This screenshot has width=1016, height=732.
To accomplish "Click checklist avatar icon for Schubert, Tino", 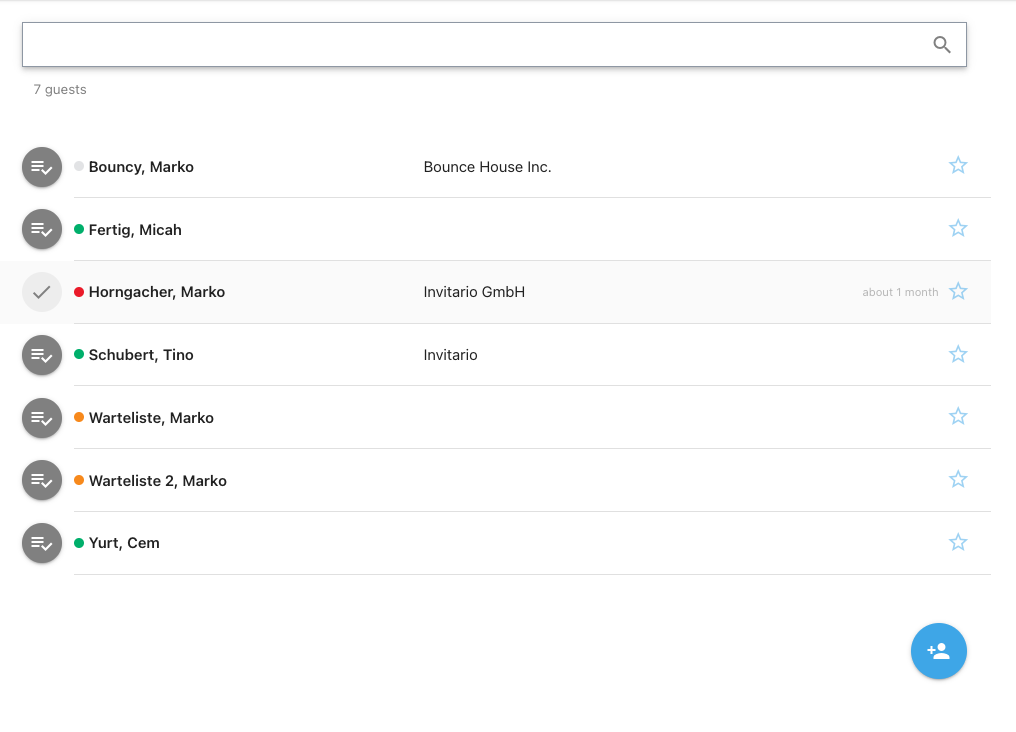I will (x=42, y=355).
